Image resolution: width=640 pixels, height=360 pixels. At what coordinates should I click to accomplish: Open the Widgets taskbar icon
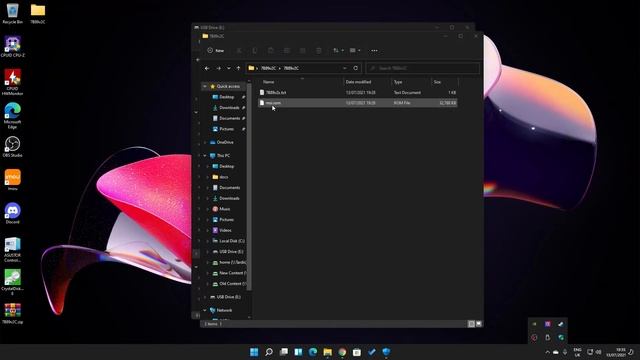pyautogui.click(x=298, y=352)
